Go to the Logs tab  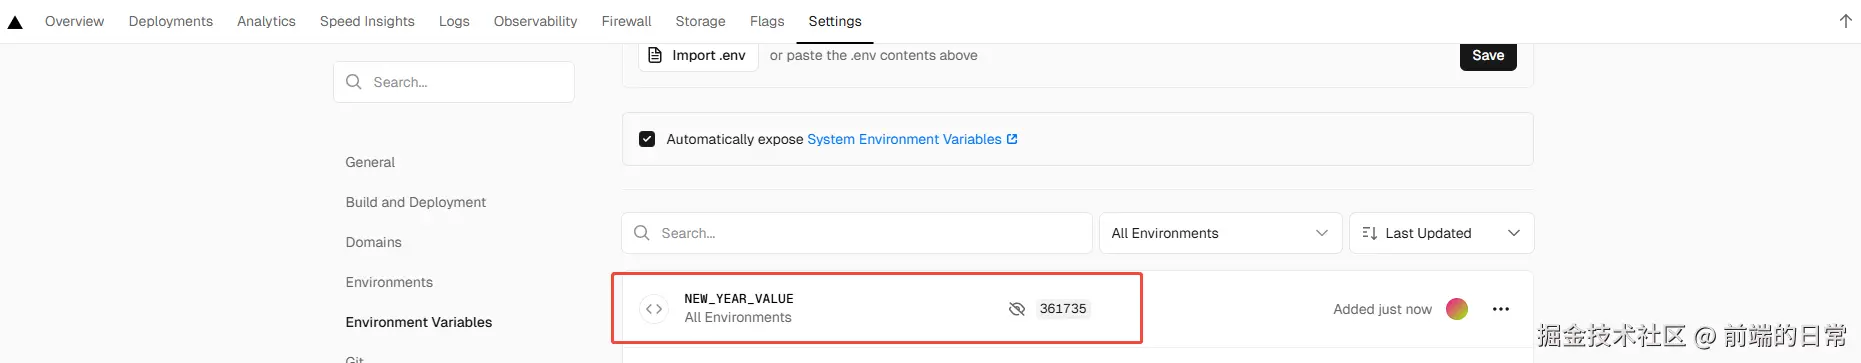point(454,21)
